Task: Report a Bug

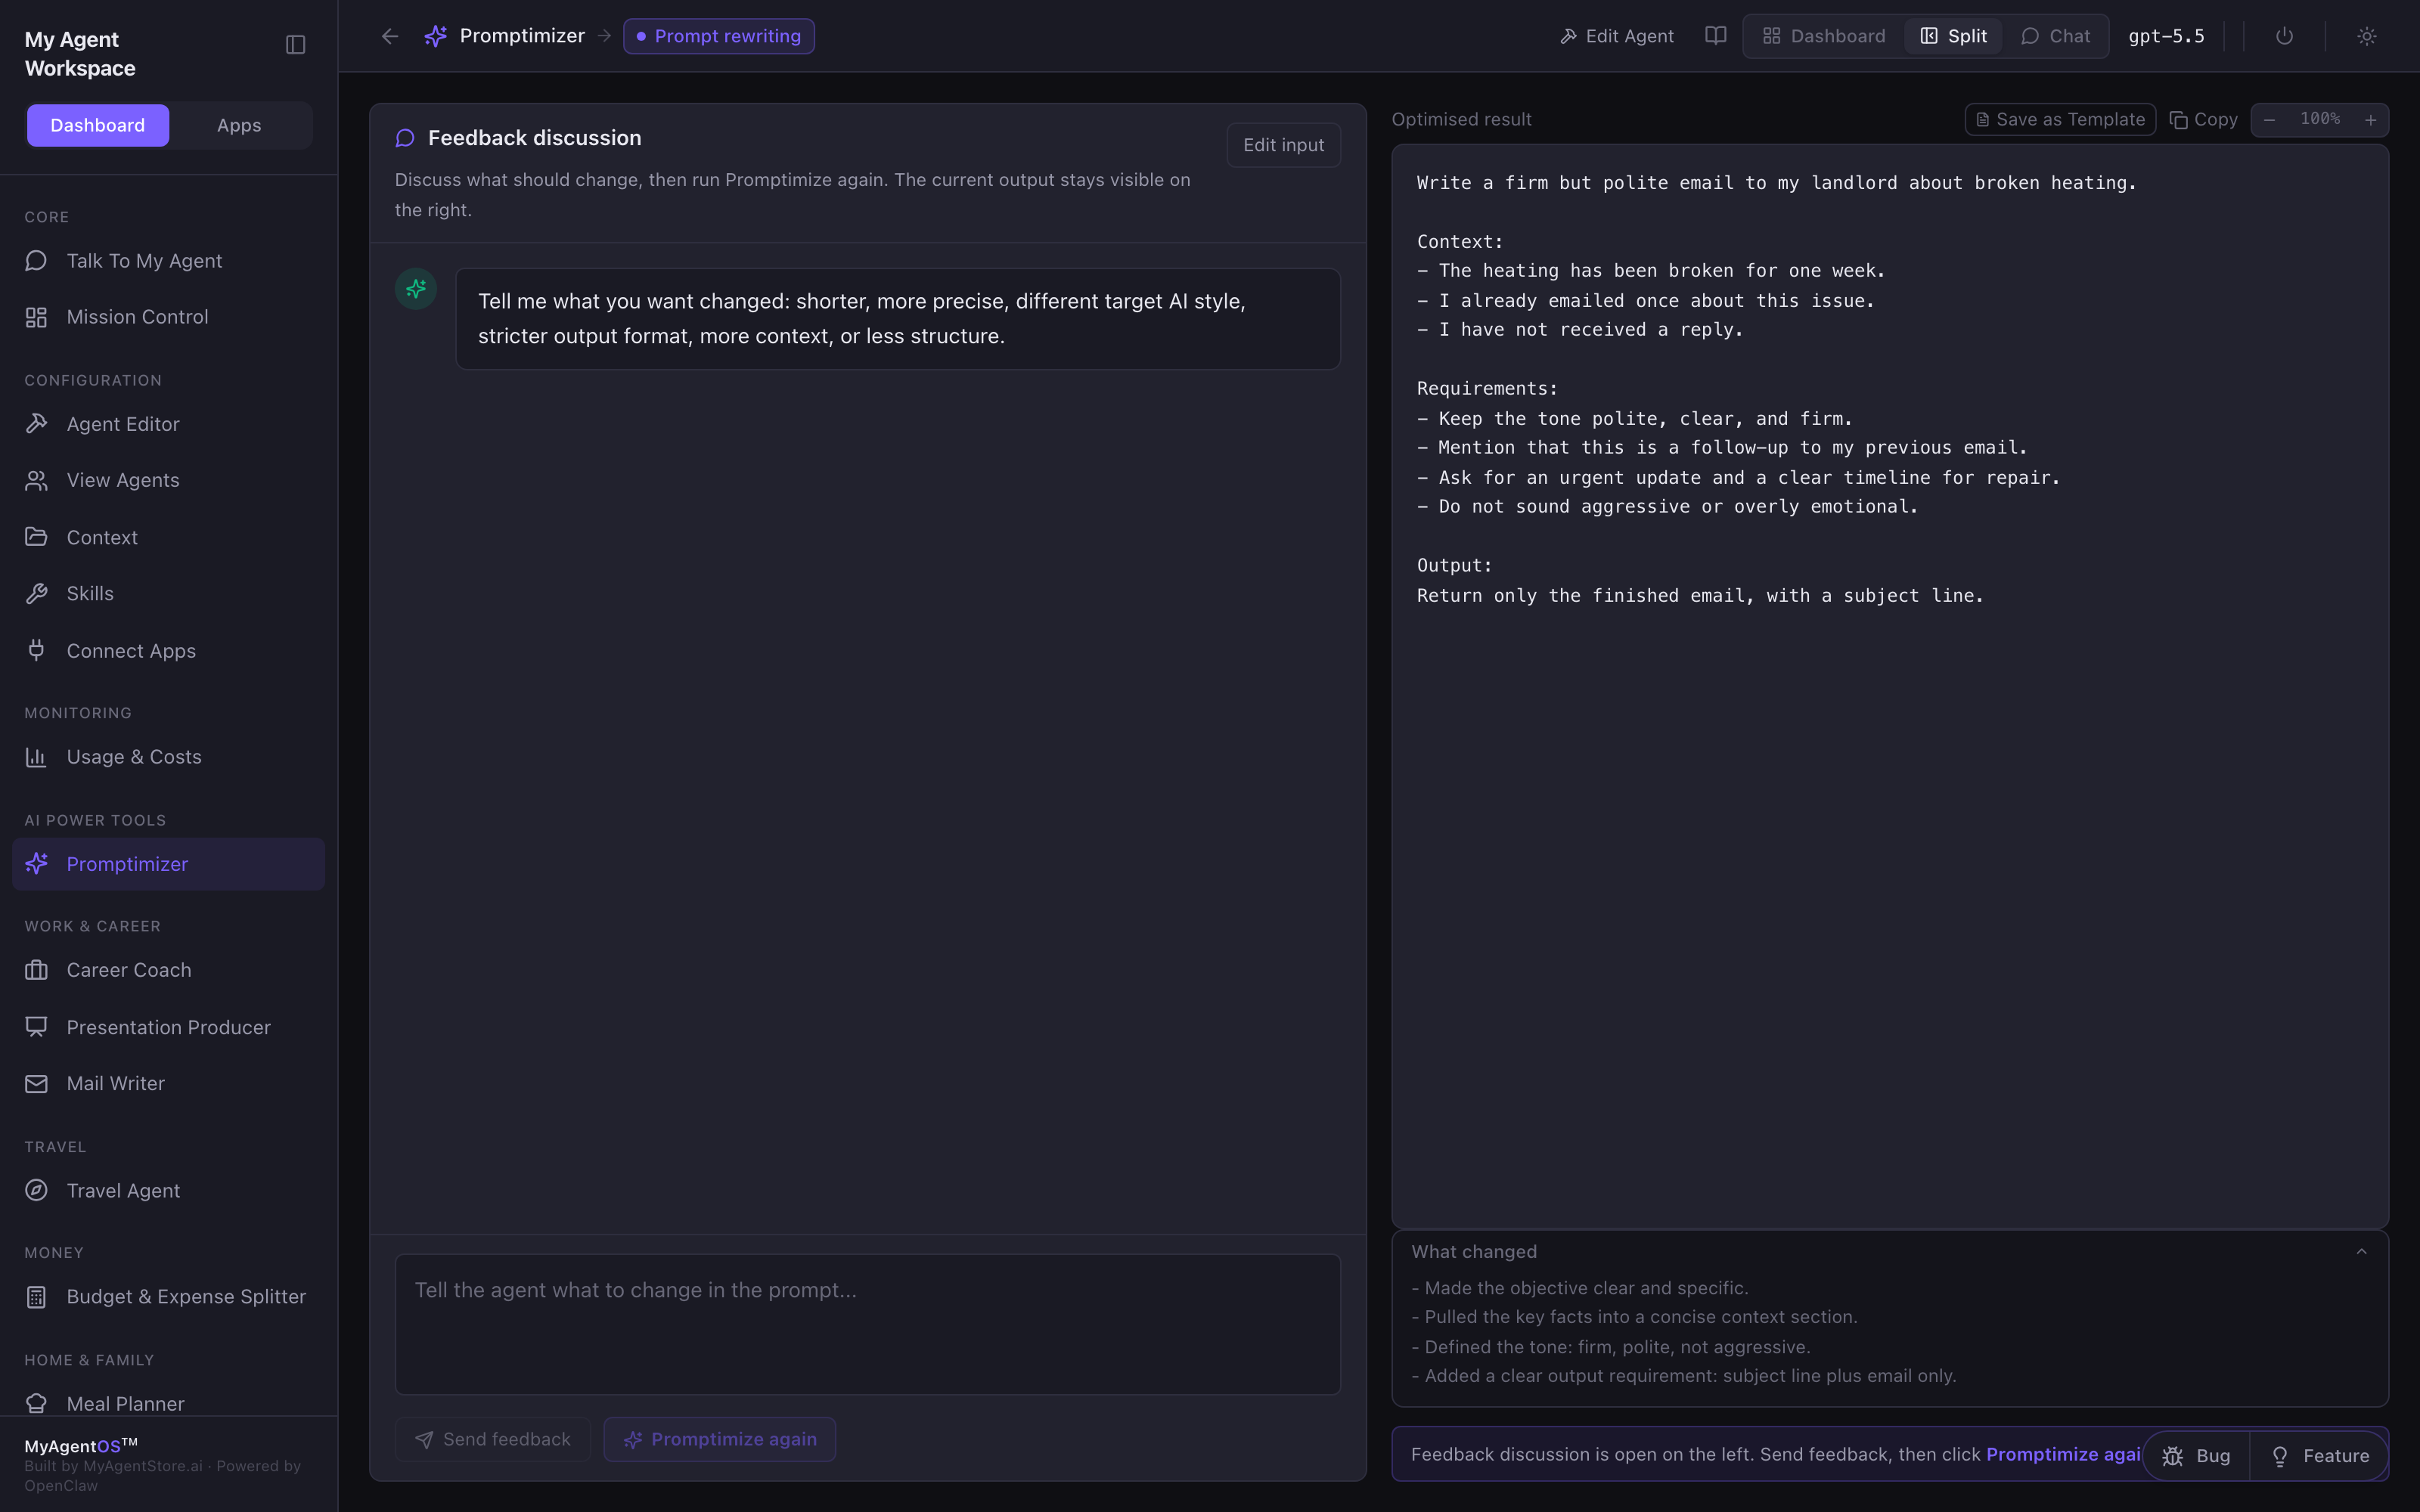Action: tap(2196, 1456)
